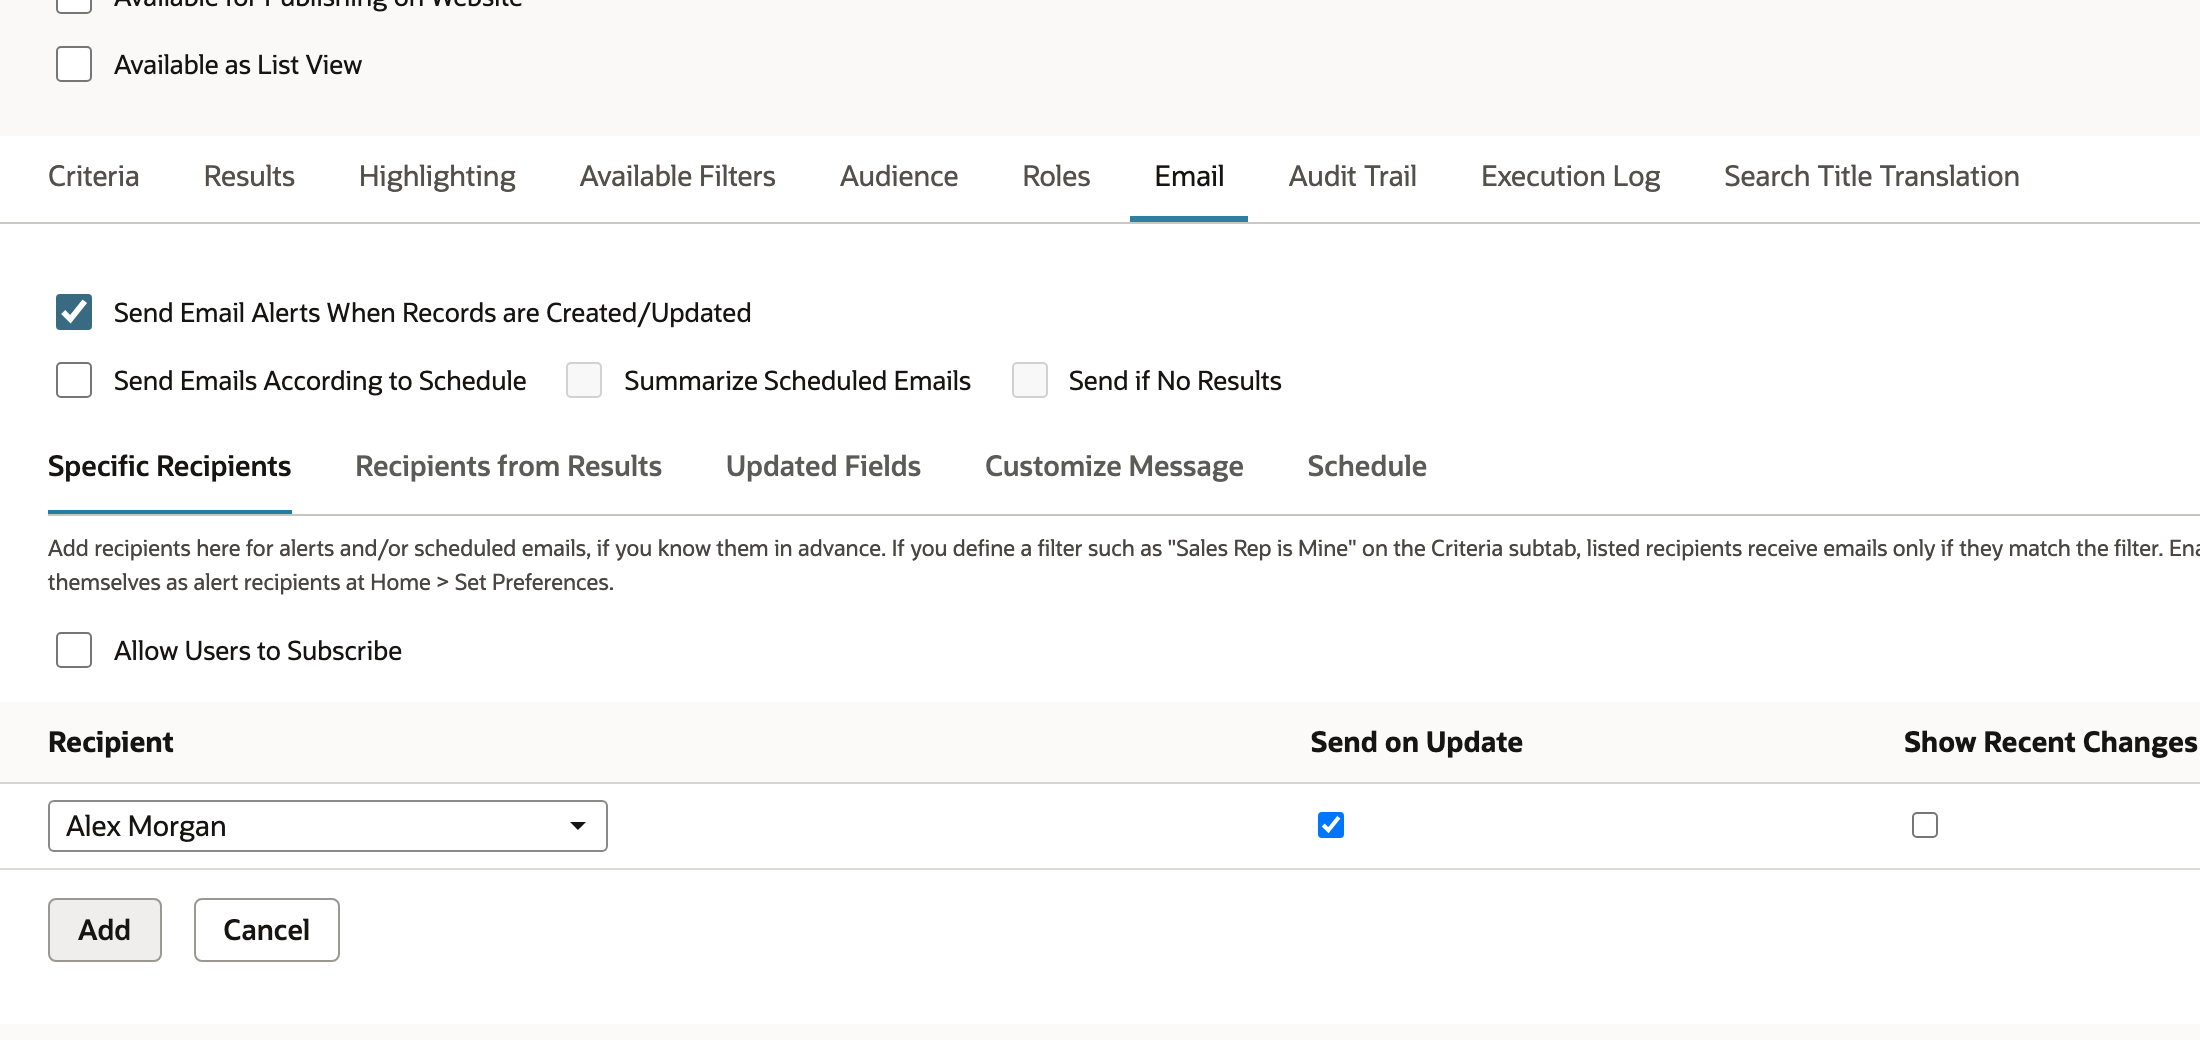Open the Execution Log tab
This screenshot has width=2200, height=1040.
[1571, 176]
